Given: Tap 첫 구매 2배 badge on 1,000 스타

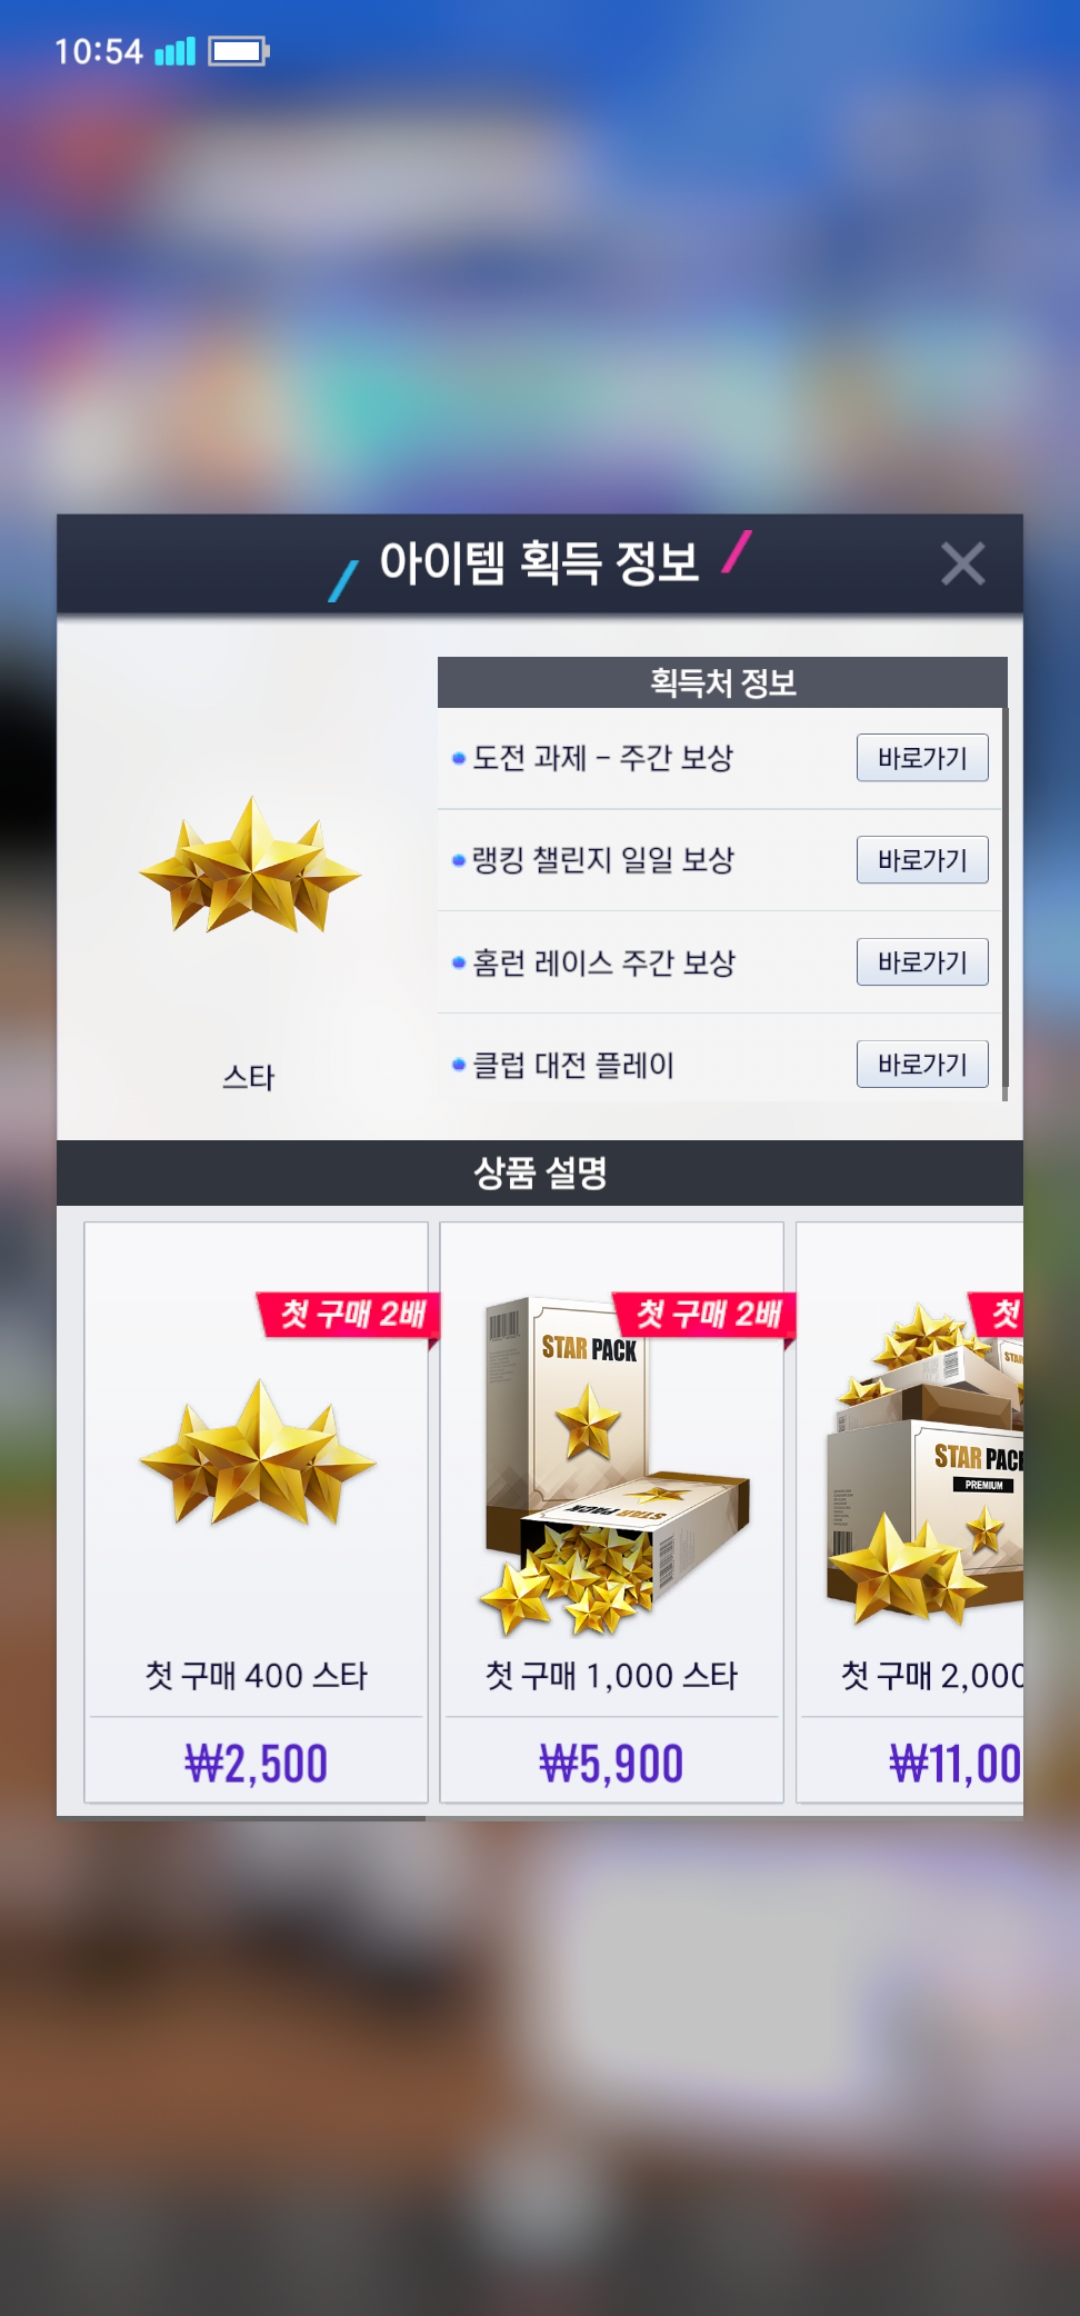Looking at the screenshot, I should coord(706,1314).
